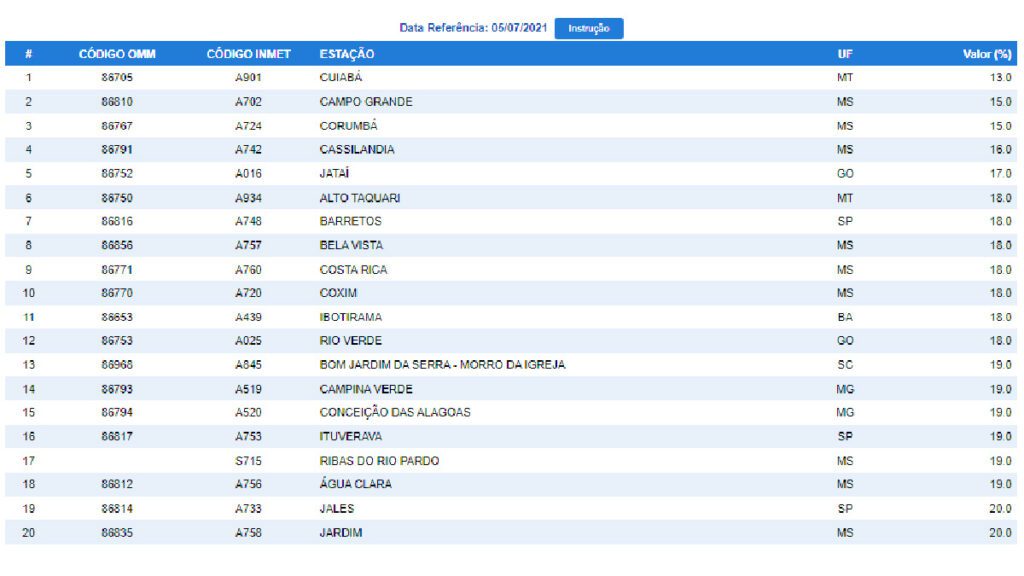Image resolution: width=1024 pixels, height=576 pixels.
Task: Click the # column header
Action: 28,54
